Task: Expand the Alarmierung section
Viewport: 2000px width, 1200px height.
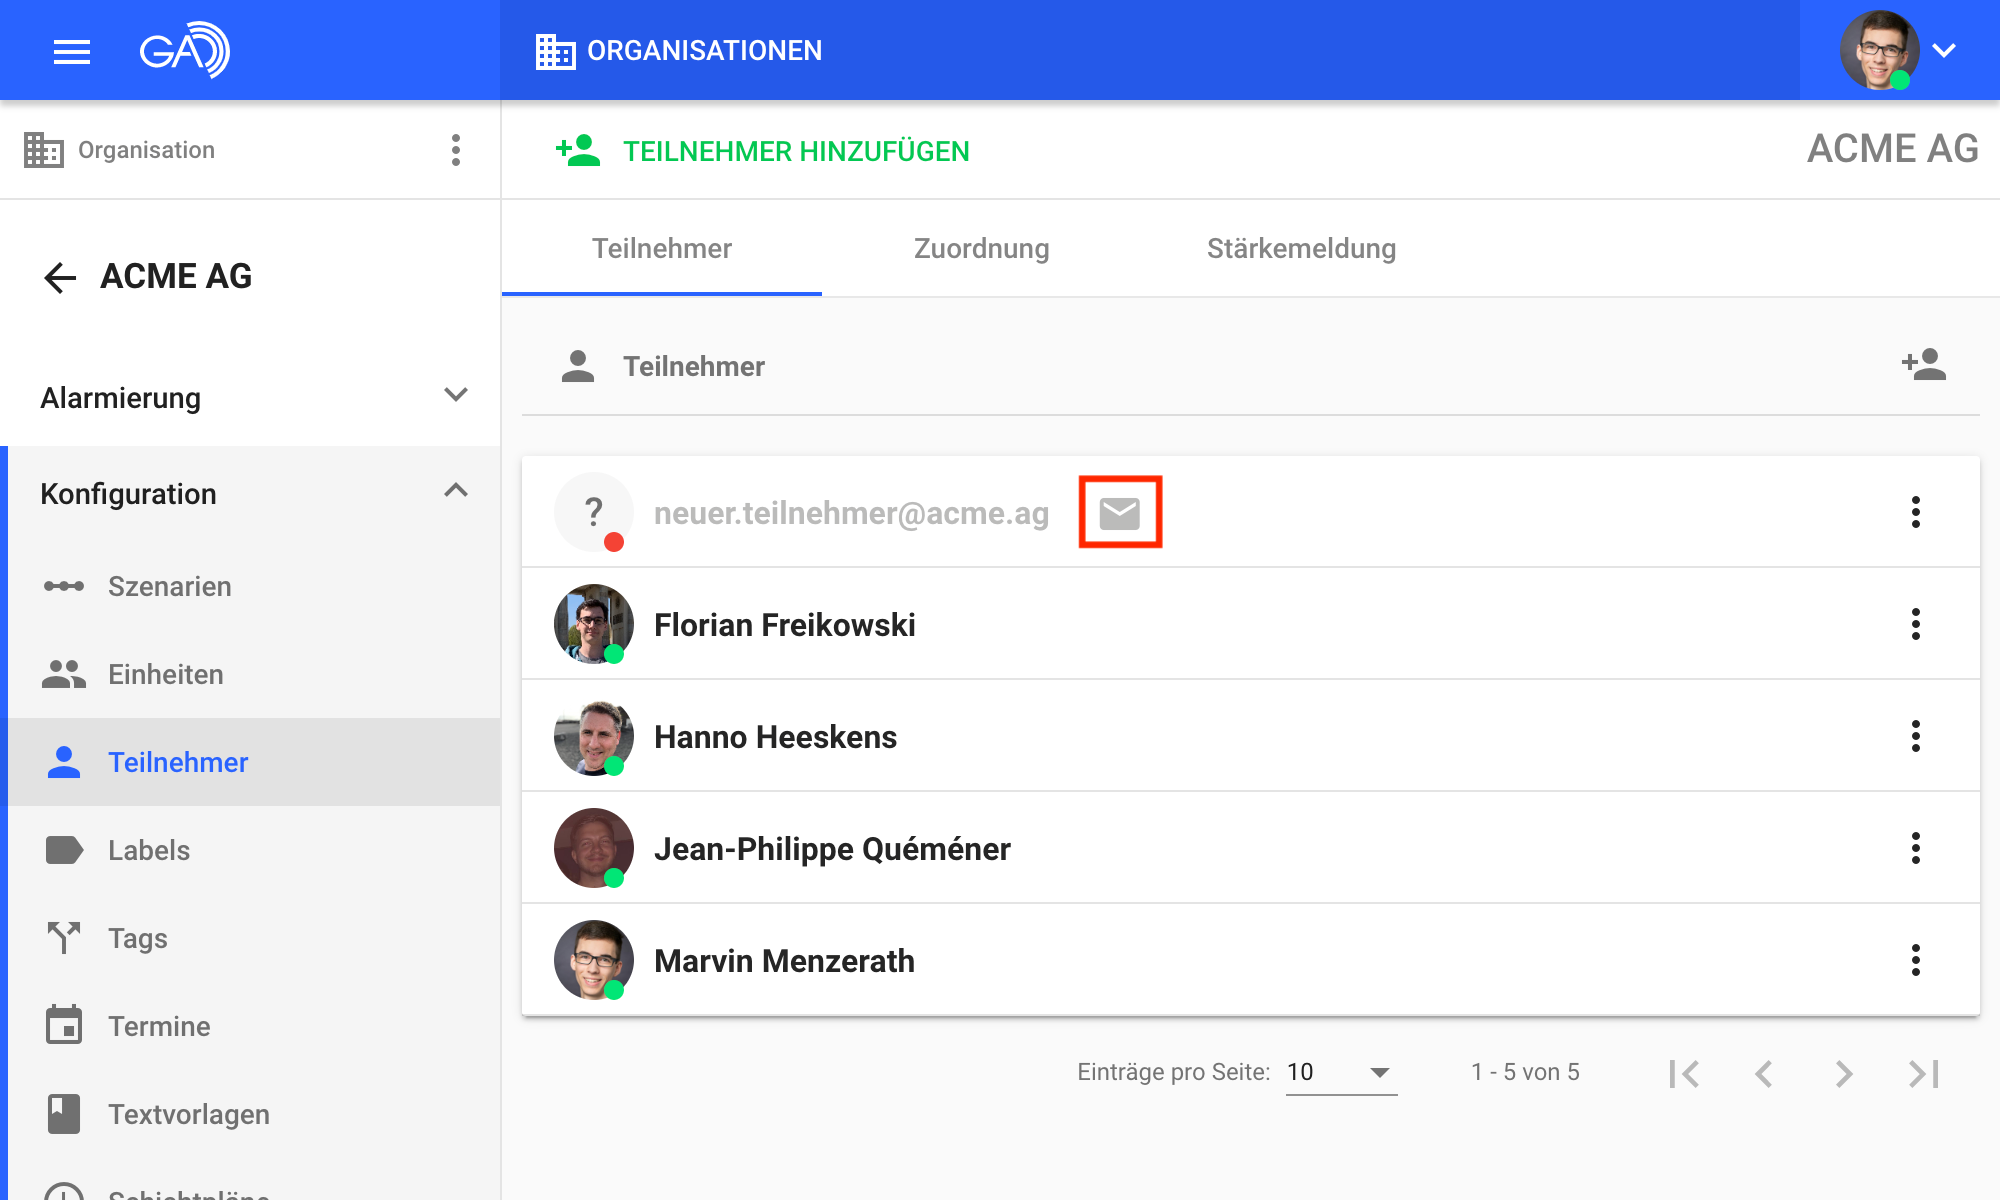Action: click(x=455, y=396)
